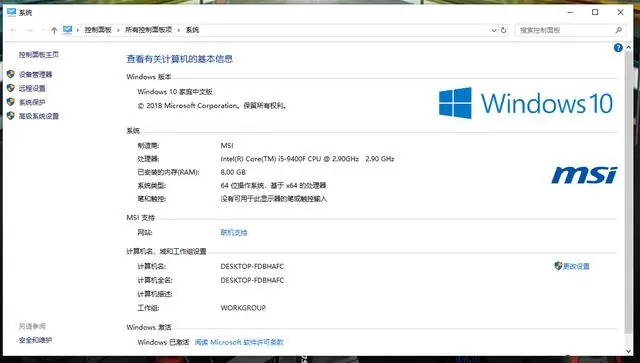Click the vertical scrollbar thumb
Viewport: 640px width, 363px height.
tap(629, 192)
